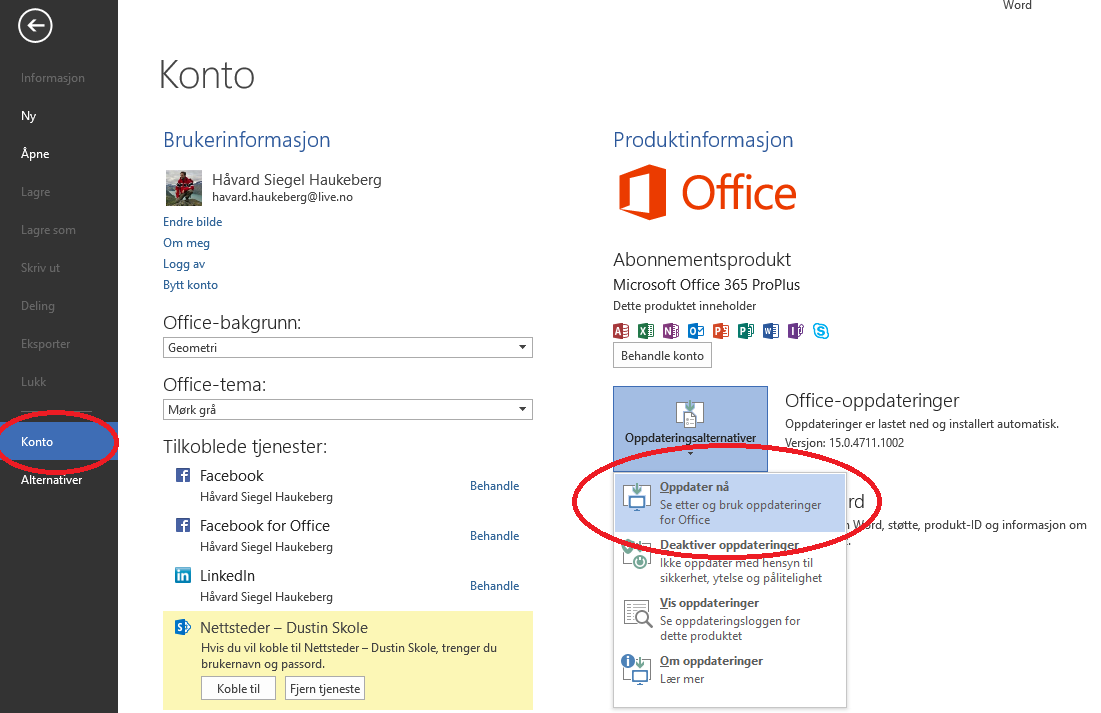Select Oppdater nå from the menu
The height and width of the screenshot is (713, 1101).
click(730, 503)
